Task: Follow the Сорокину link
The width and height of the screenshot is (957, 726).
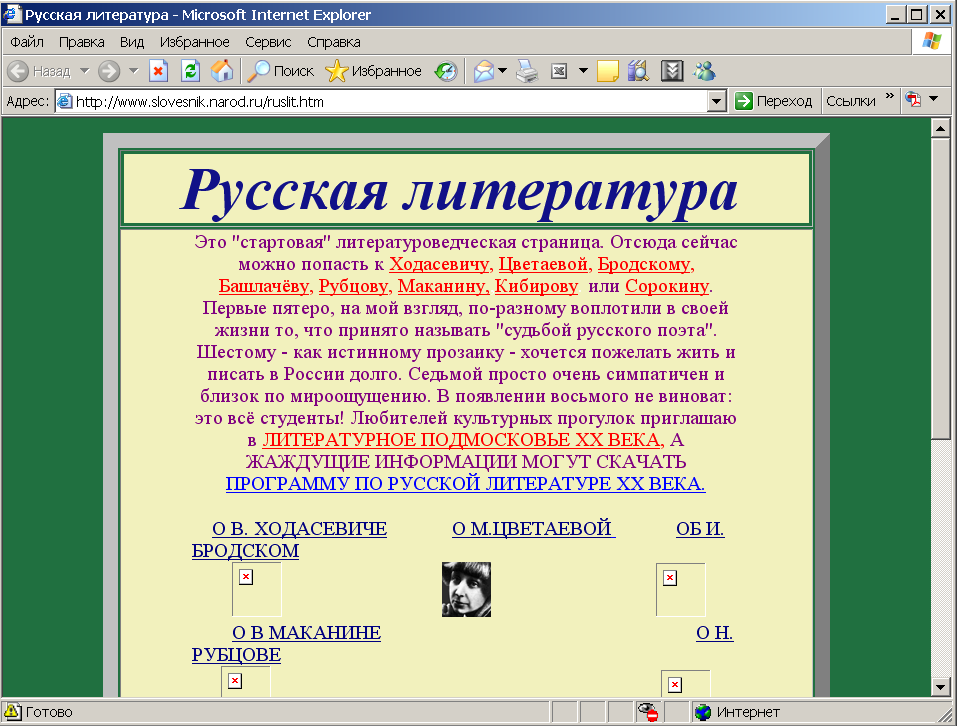Action: [x=669, y=286]
